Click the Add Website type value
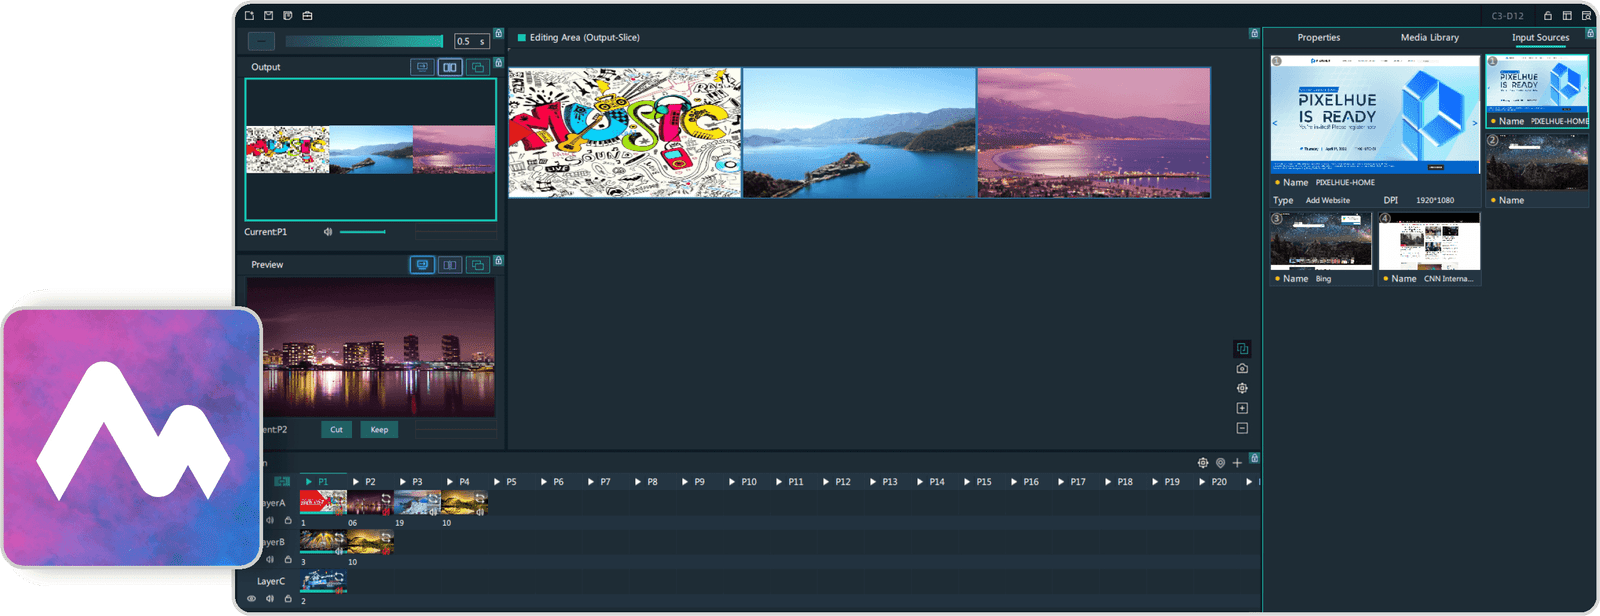Viewport: 1600px width, 616px height. pos(1327,200)
